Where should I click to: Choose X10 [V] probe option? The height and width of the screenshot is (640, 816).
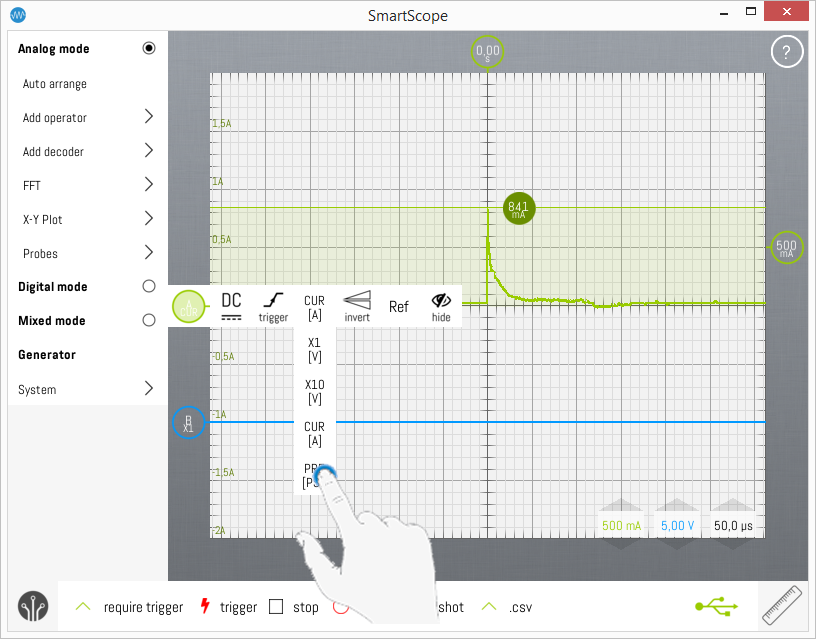pyautogui.click(x=315, y=391)
